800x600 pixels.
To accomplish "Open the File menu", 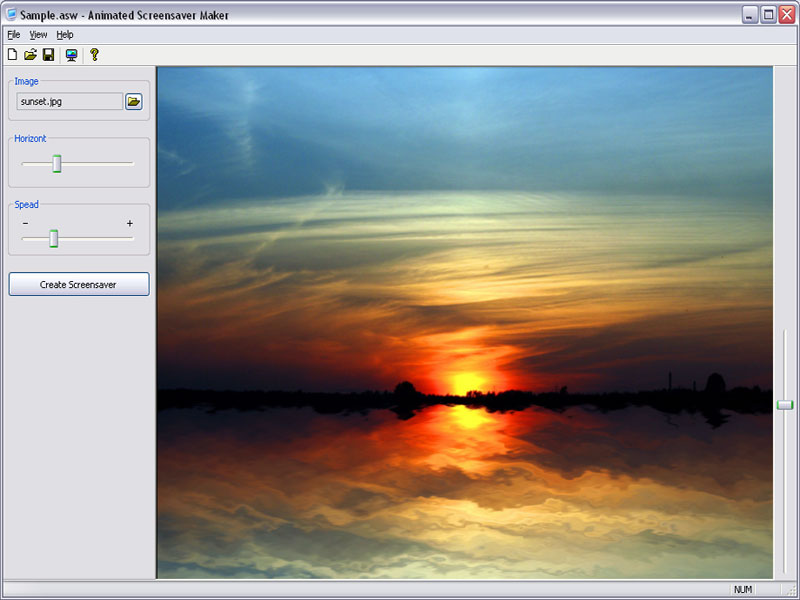I will coord(14,35).
